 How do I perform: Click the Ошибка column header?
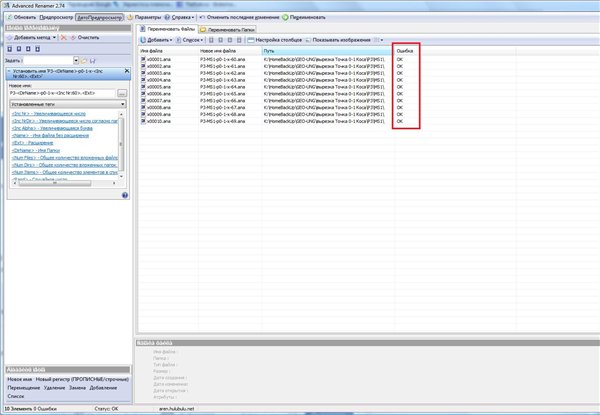(x=404, y=50)
